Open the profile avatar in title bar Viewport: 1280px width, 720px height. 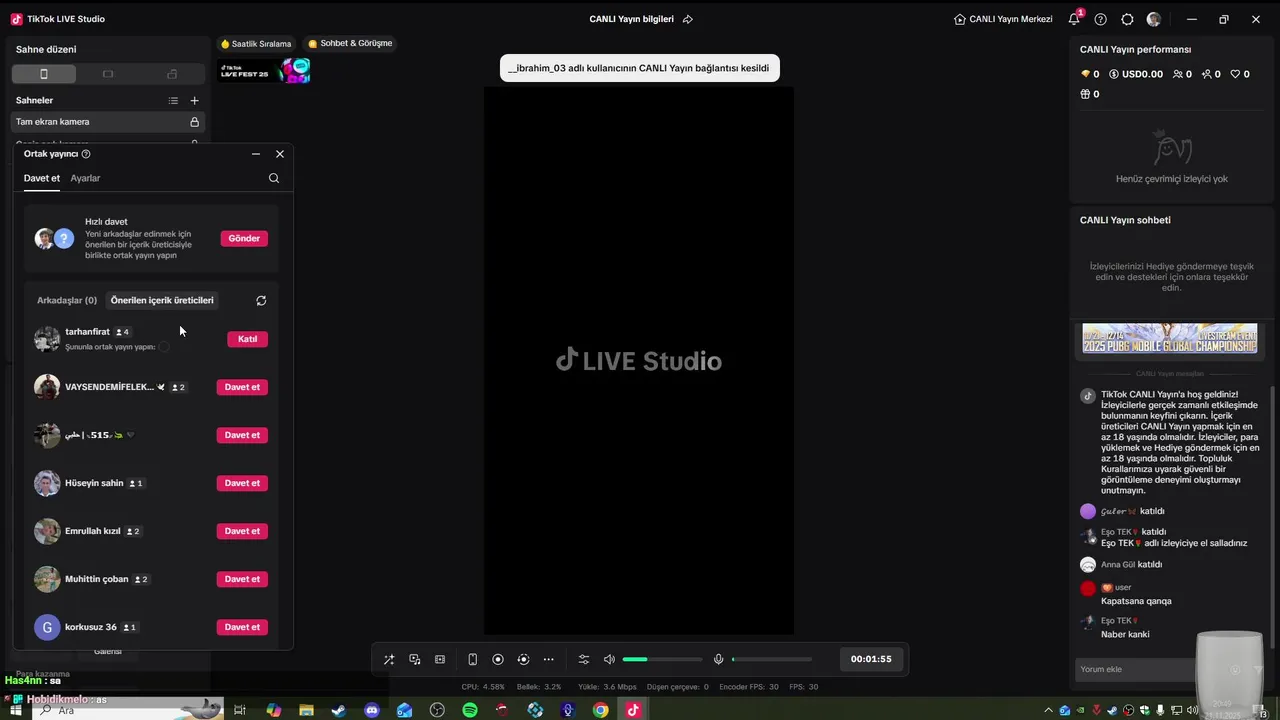pos(1154,19)
